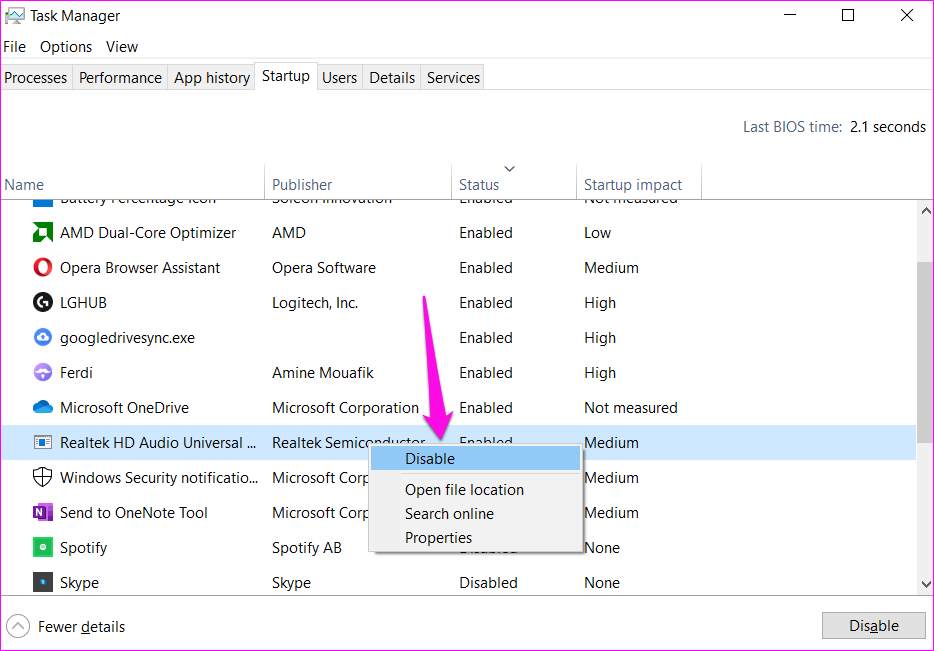
Task: Choose Disable in the context menu
Action: click(x=475, y=459)
